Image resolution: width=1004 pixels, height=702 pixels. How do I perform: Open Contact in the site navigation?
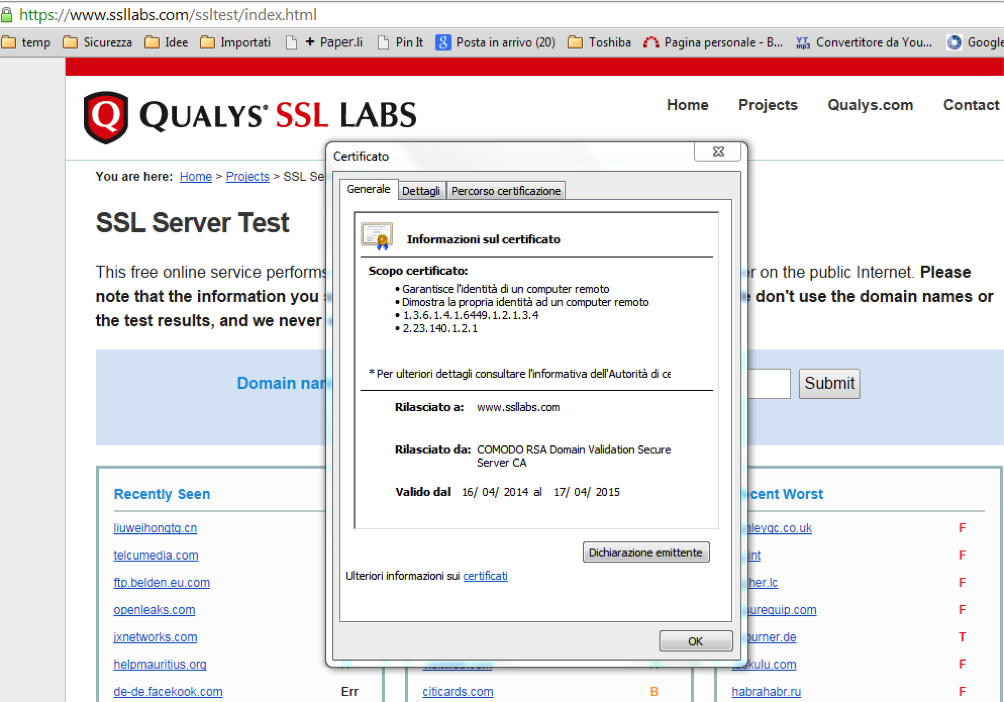(971, 105)
